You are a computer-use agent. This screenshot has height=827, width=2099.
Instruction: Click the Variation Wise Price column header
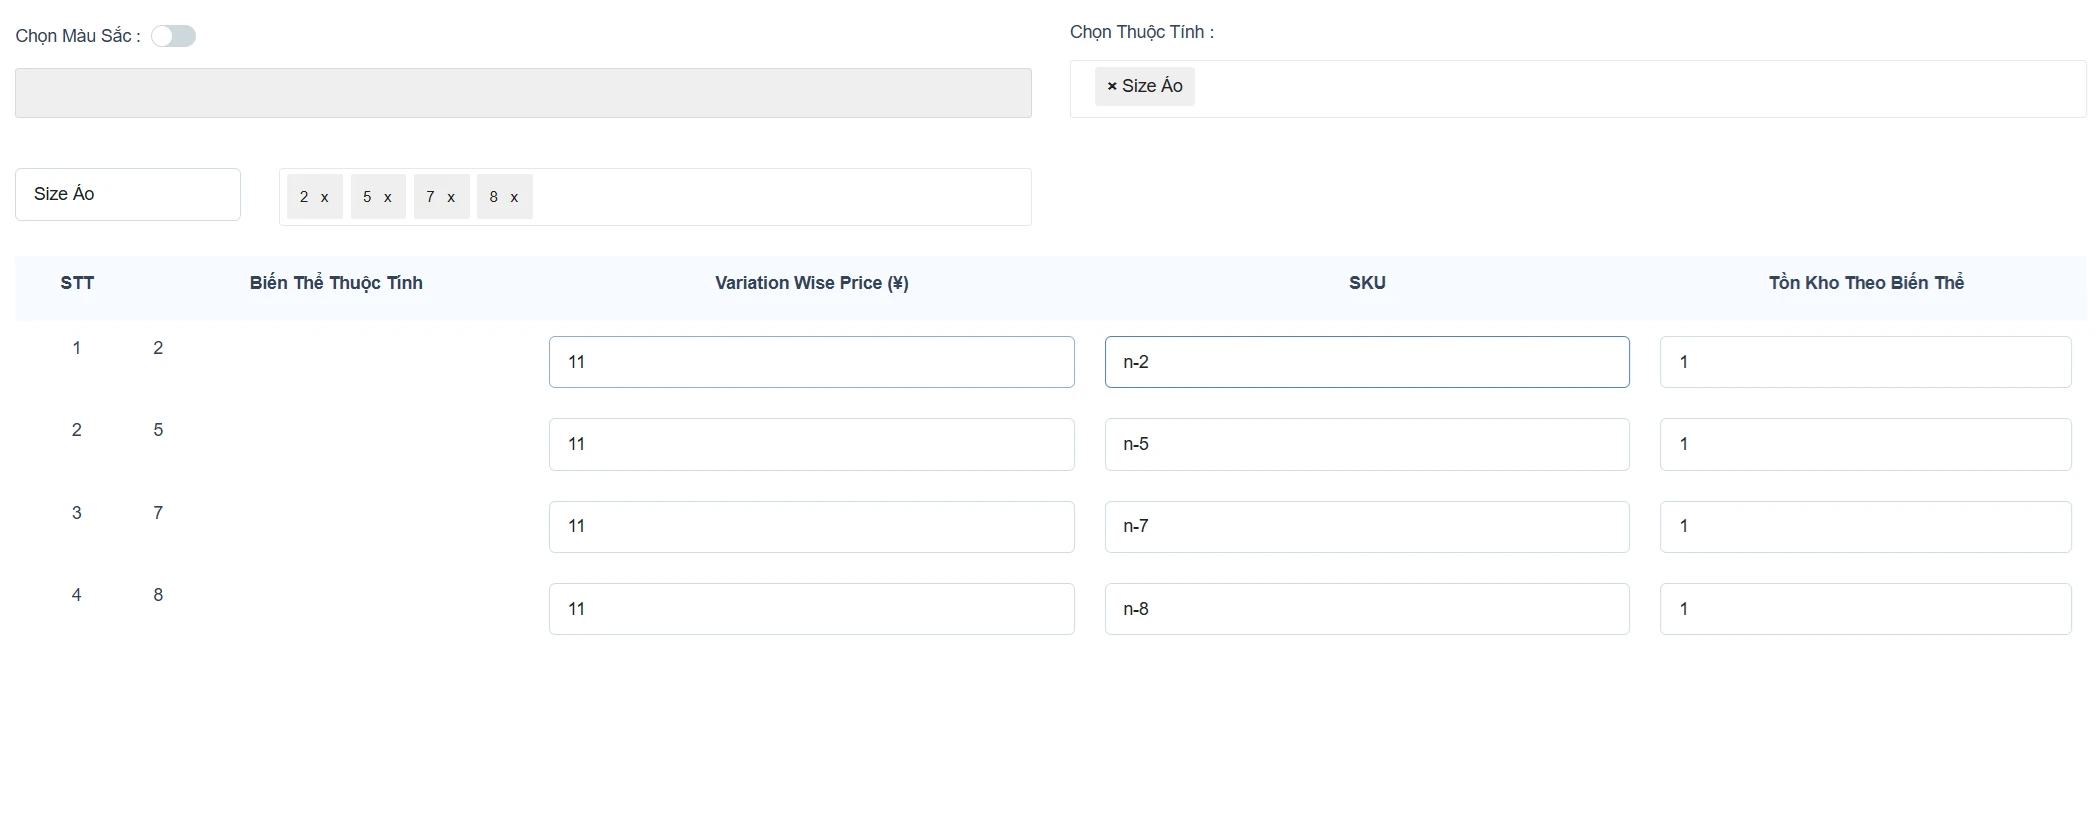pyautogui.click(x=811, y=283)
